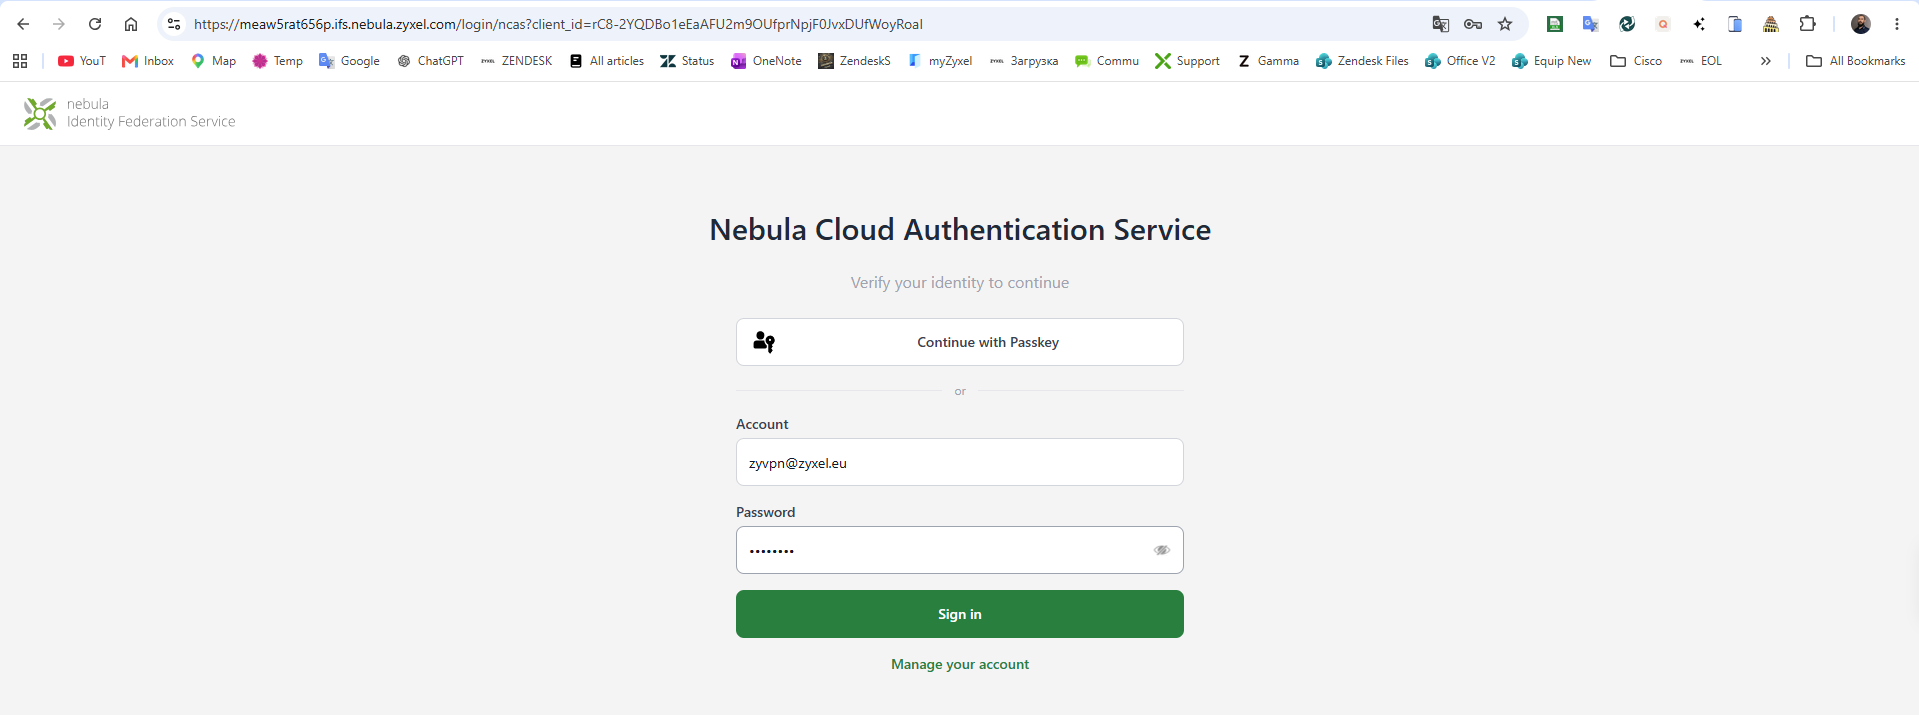Image resolution: width=1919 pixels, height=715 pixels.
Task: Open the All Bookmarks folder
Action: point(1856,61)
